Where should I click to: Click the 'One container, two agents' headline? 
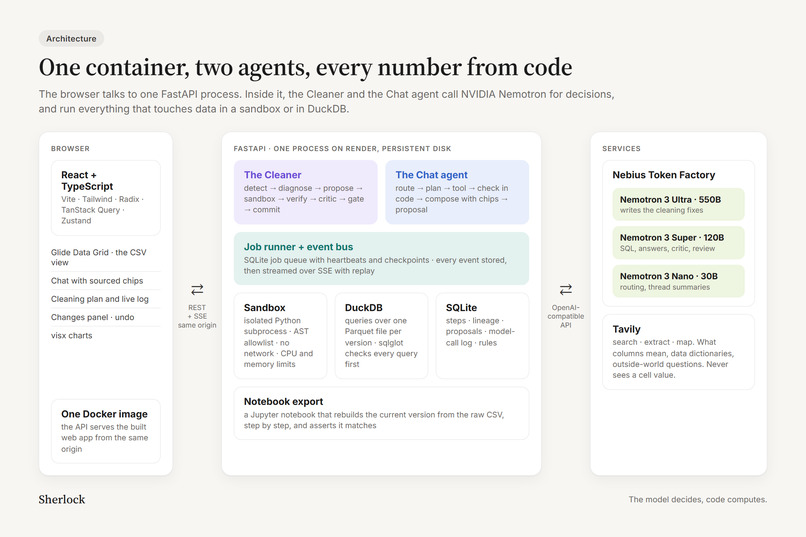(x=305, y=67)
